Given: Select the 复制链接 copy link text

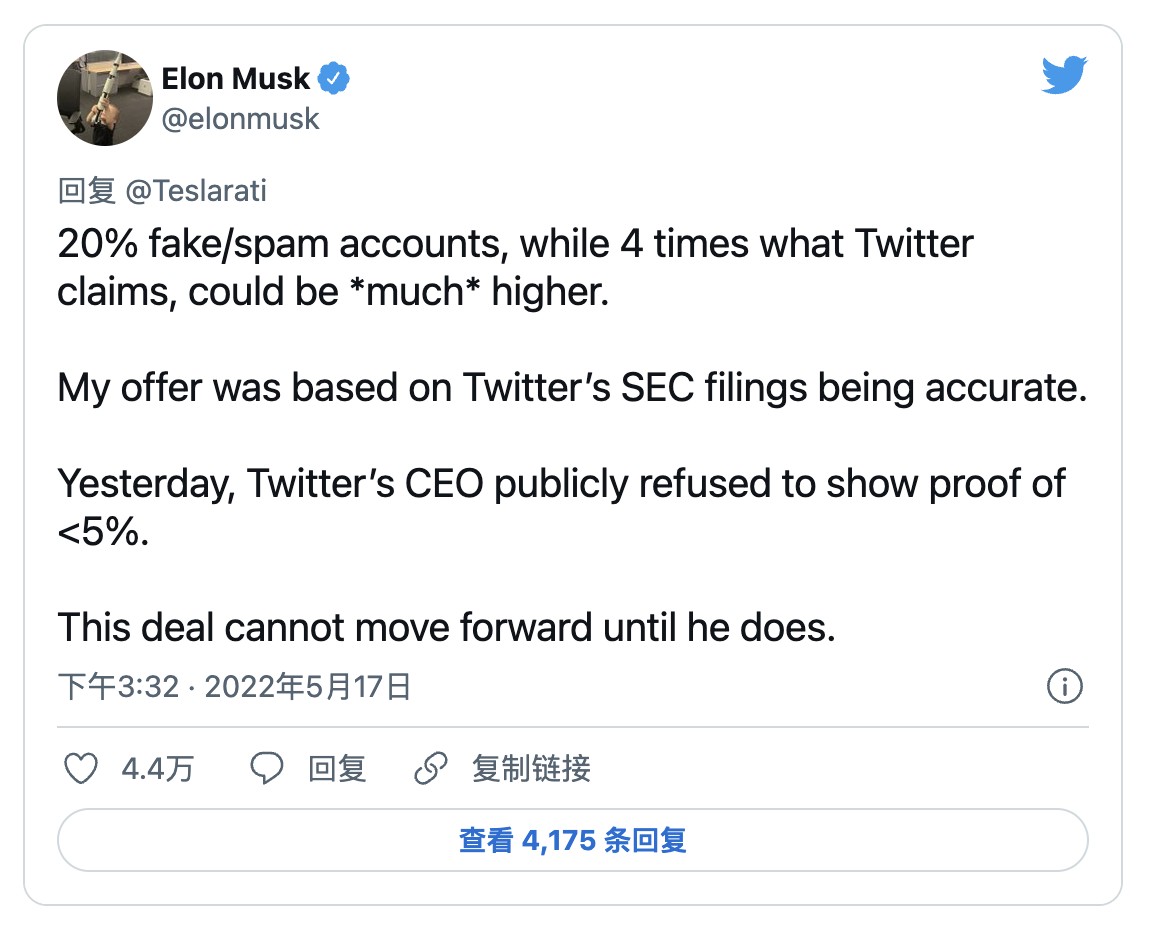Looking at the screenshot, I should (x=531, y=768).
